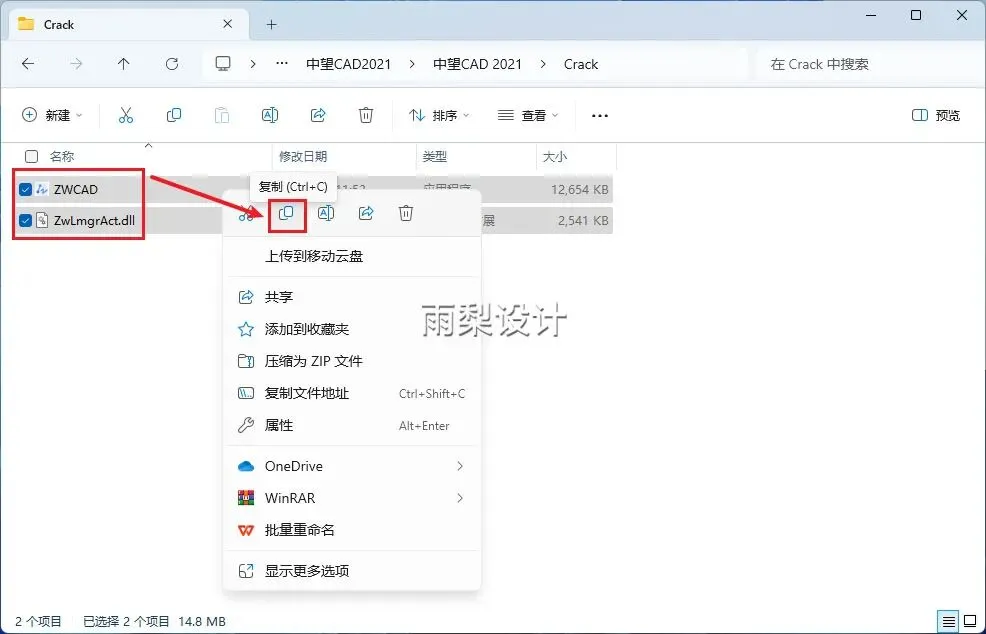
Task: Select the ZWCAD file name
Action: pos(75,189)
